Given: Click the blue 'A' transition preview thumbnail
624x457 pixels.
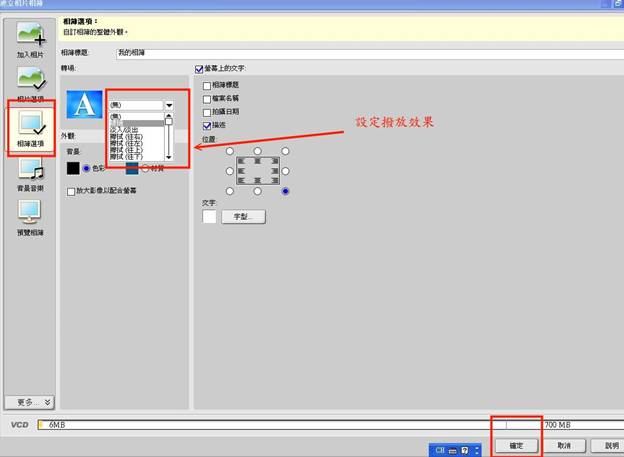Looking at the screenshot, I should point(84,105).
